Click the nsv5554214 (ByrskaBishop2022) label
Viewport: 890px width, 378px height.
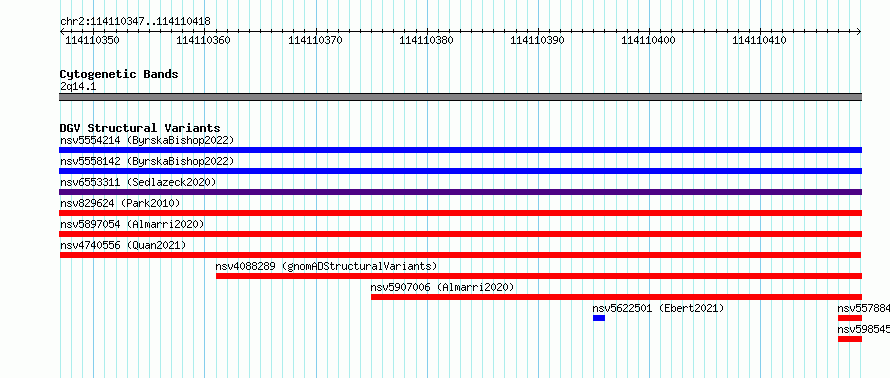click(x=147, y=140)
